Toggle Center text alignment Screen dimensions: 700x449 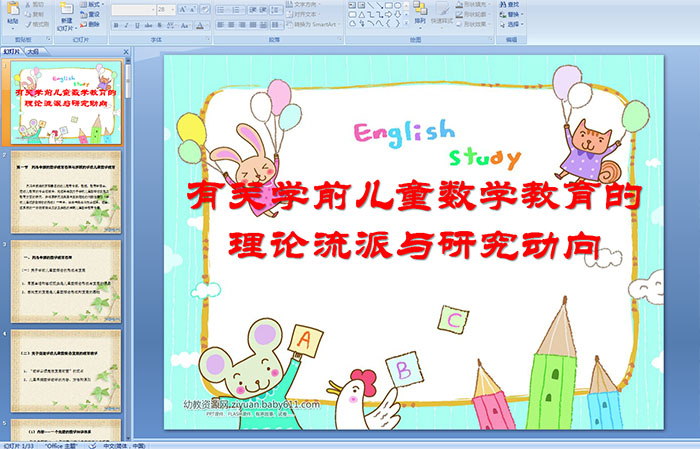click(x=231, y=25)
